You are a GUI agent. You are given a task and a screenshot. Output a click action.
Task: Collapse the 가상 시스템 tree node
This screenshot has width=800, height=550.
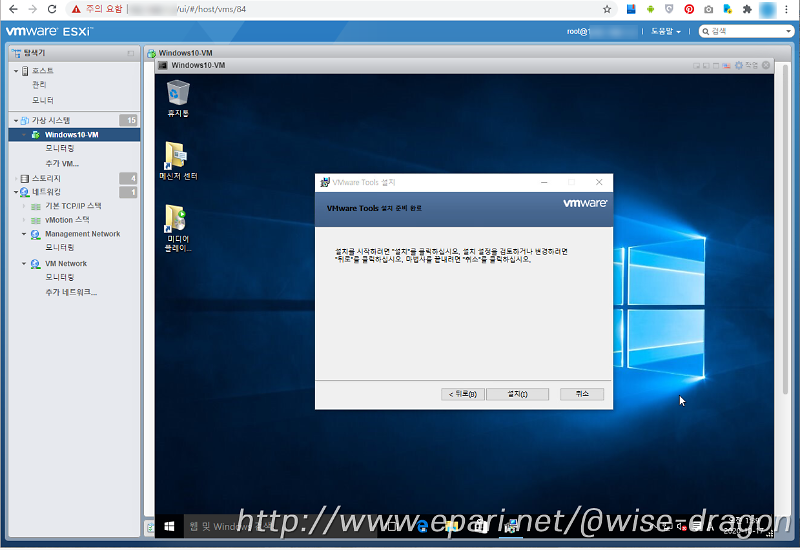tap(16, 121)
